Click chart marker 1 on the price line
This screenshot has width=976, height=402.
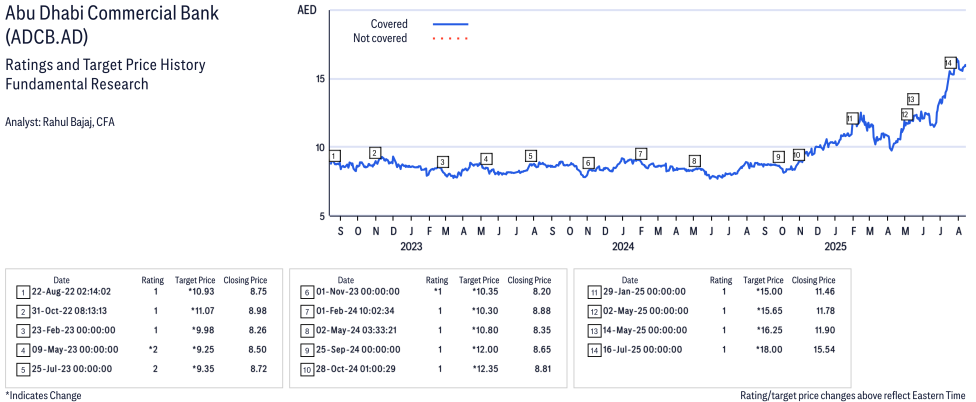click(336, 156)
